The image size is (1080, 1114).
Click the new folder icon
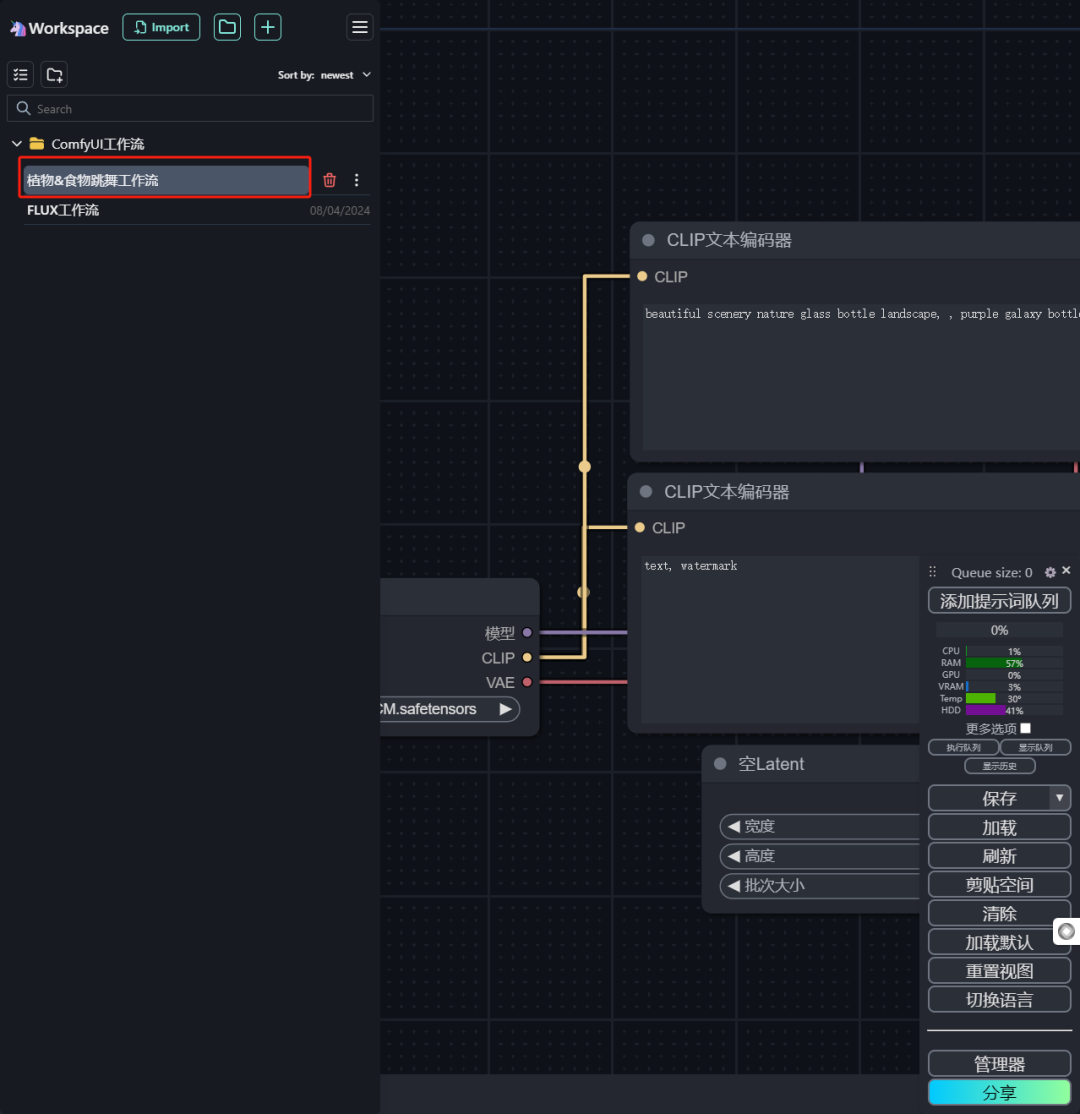click(54, 75)
